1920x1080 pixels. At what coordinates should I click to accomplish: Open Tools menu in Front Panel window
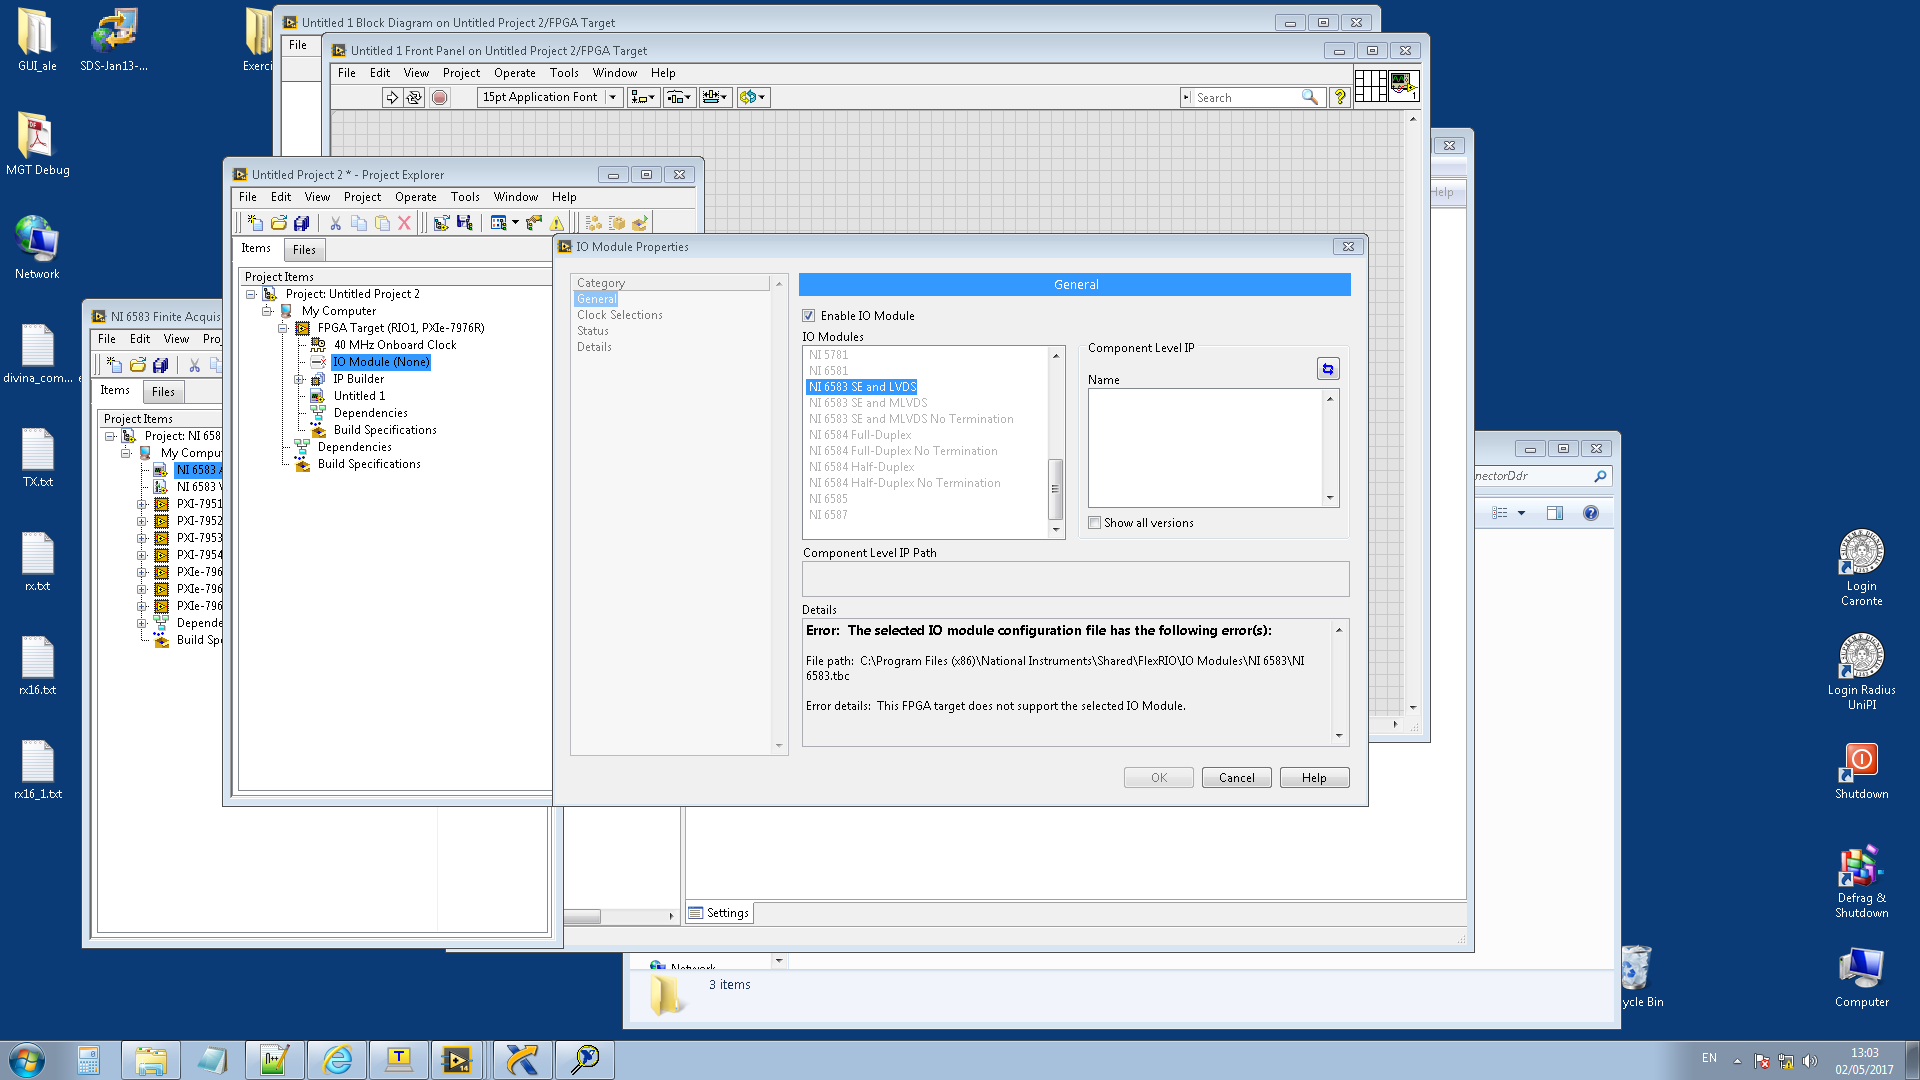tap(564, 73)
